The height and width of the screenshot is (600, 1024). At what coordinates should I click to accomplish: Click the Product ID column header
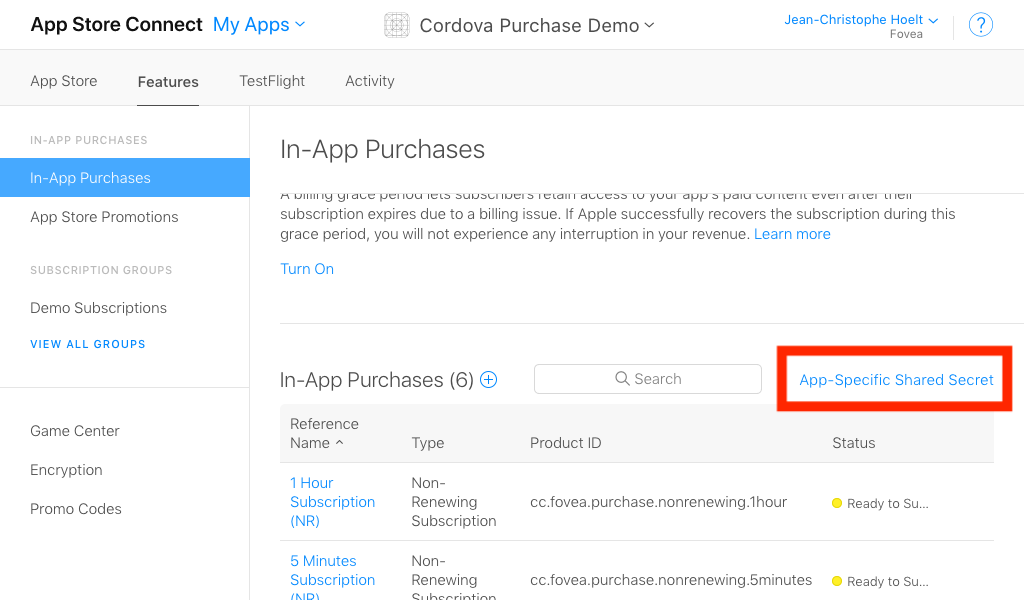(x=566, y=443)
